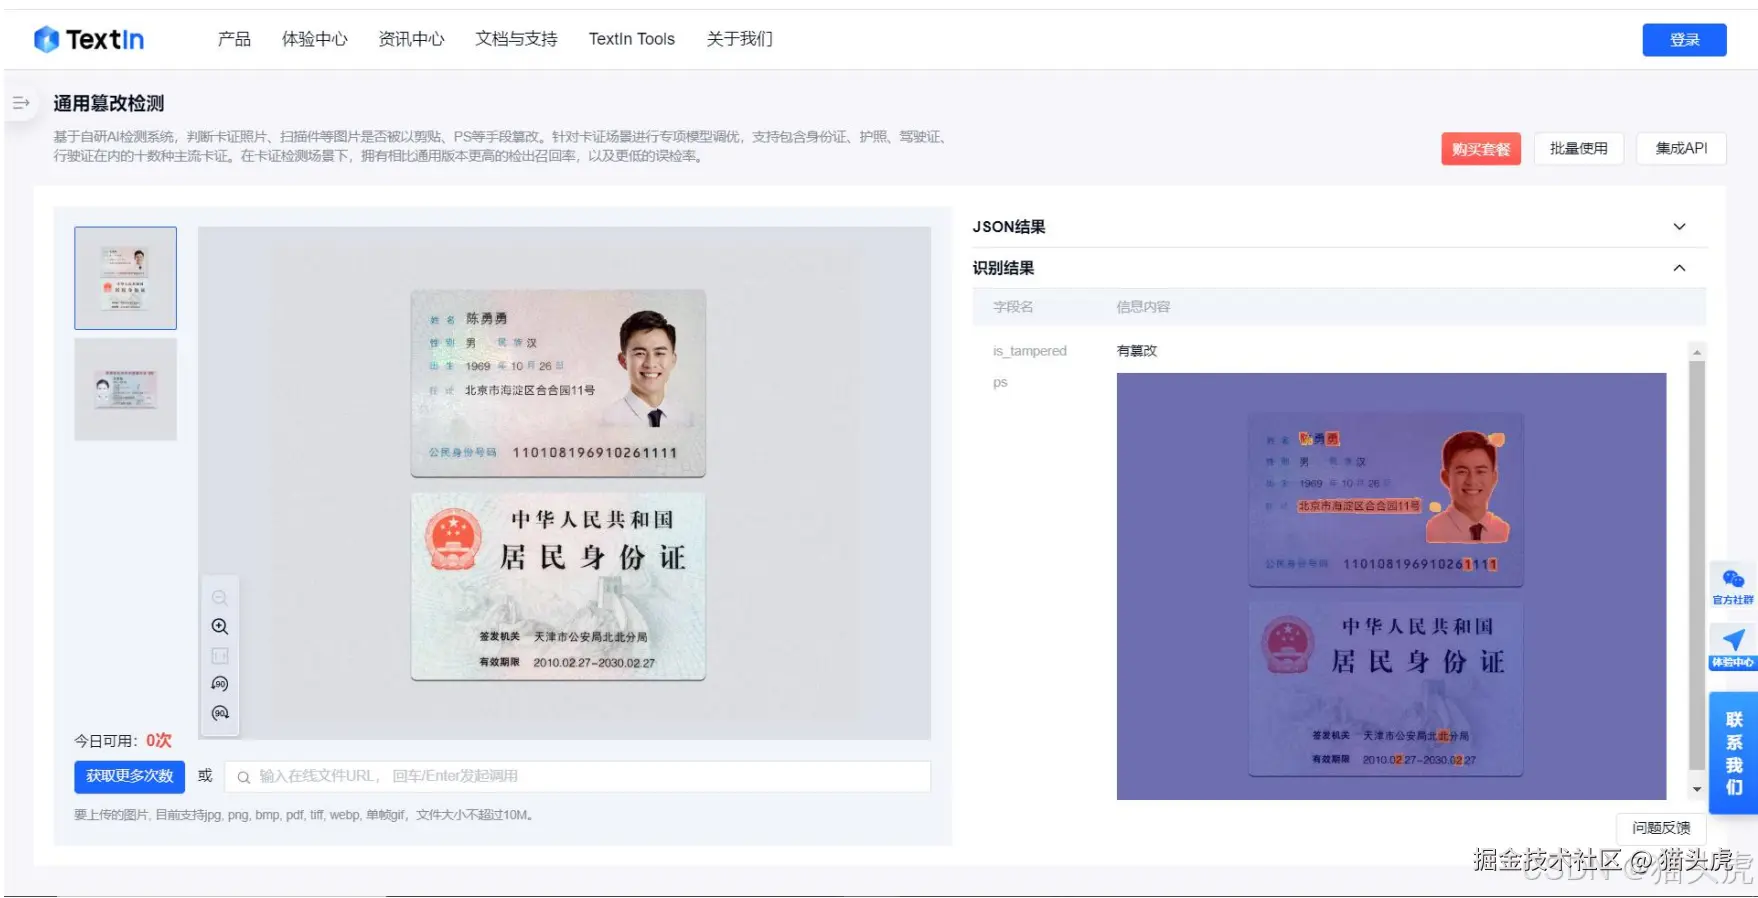Click the is_tampered field name
Image resolution: width=1758 pixels, height=898 pixels.
point(1029,351)
